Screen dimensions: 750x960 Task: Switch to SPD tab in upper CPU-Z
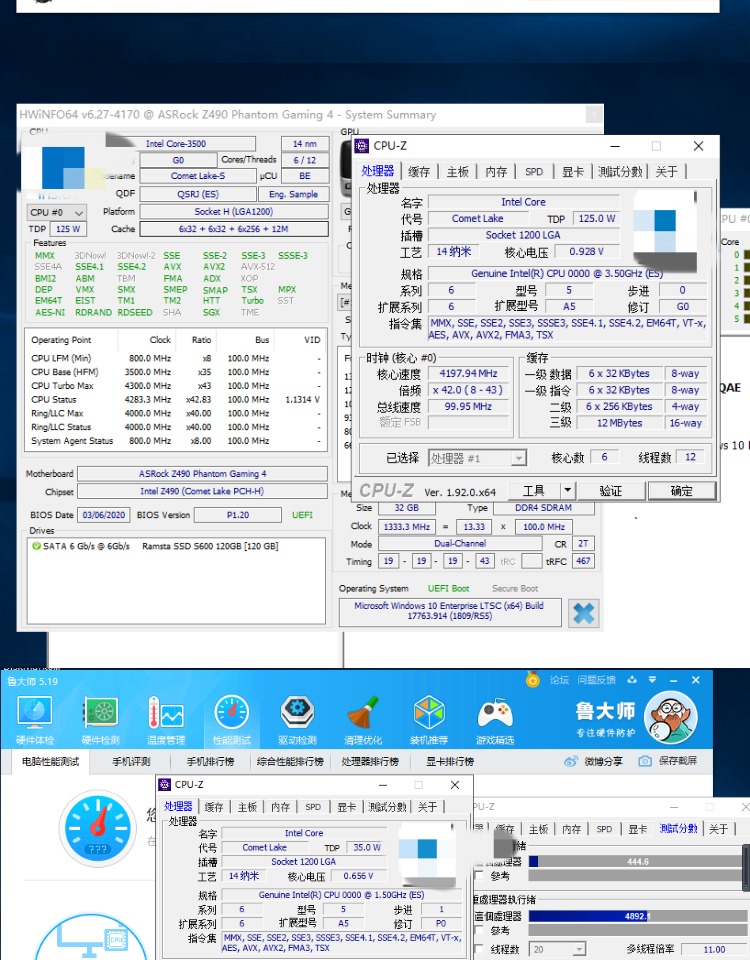534,171
